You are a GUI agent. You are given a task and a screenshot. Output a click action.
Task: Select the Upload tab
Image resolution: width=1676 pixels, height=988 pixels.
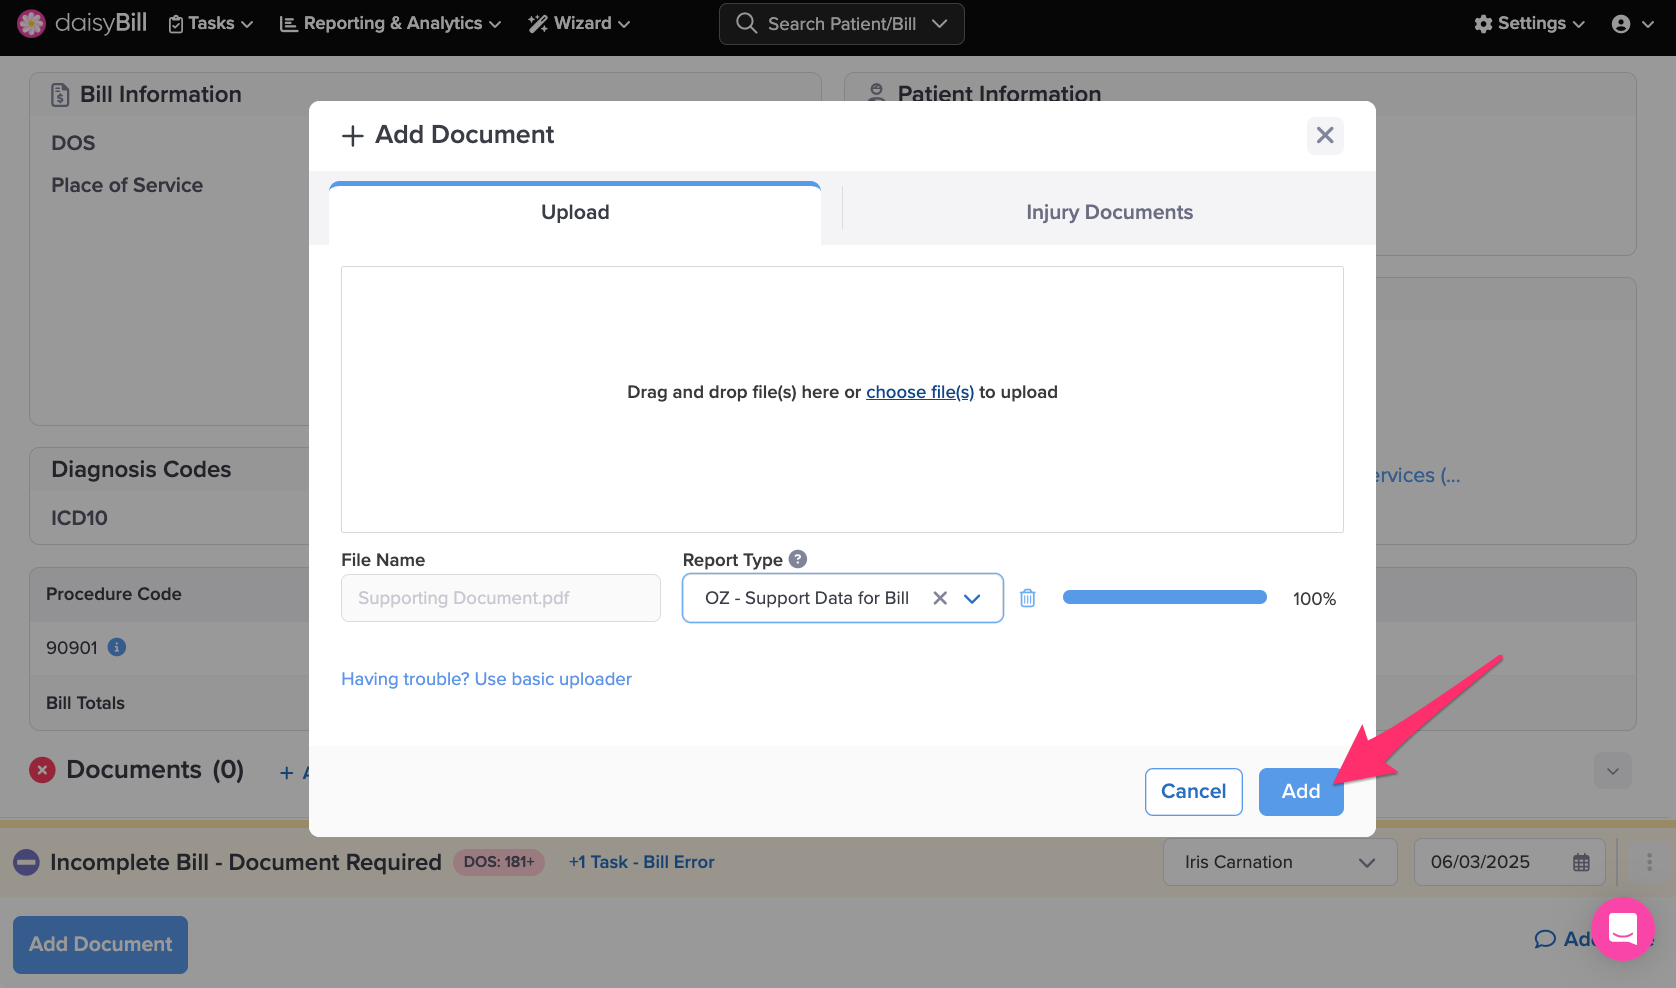(x=575, y=212)
